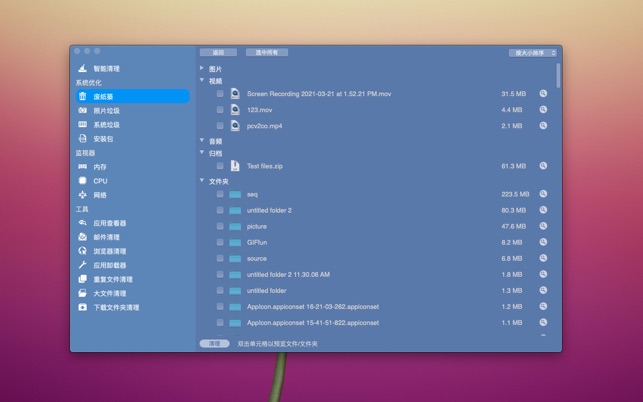Click the file list vertical scrollbar
Viewport: 643px width, 402px height.
coord(558,76)
